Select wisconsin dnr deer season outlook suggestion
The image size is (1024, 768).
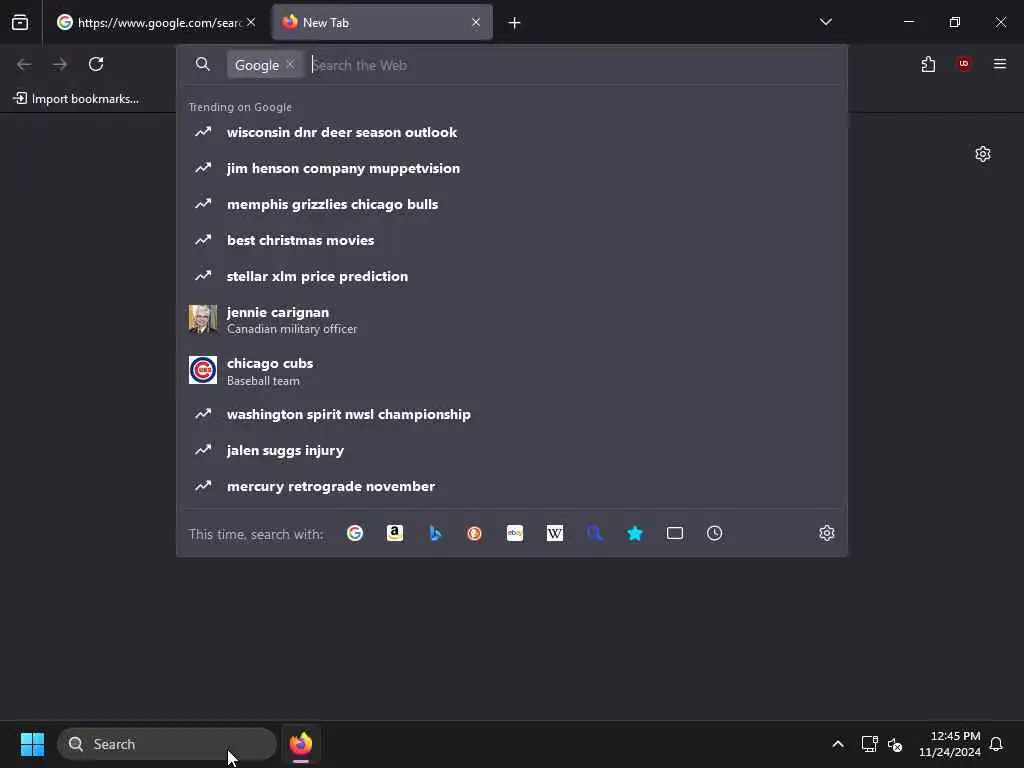[512, 132]
